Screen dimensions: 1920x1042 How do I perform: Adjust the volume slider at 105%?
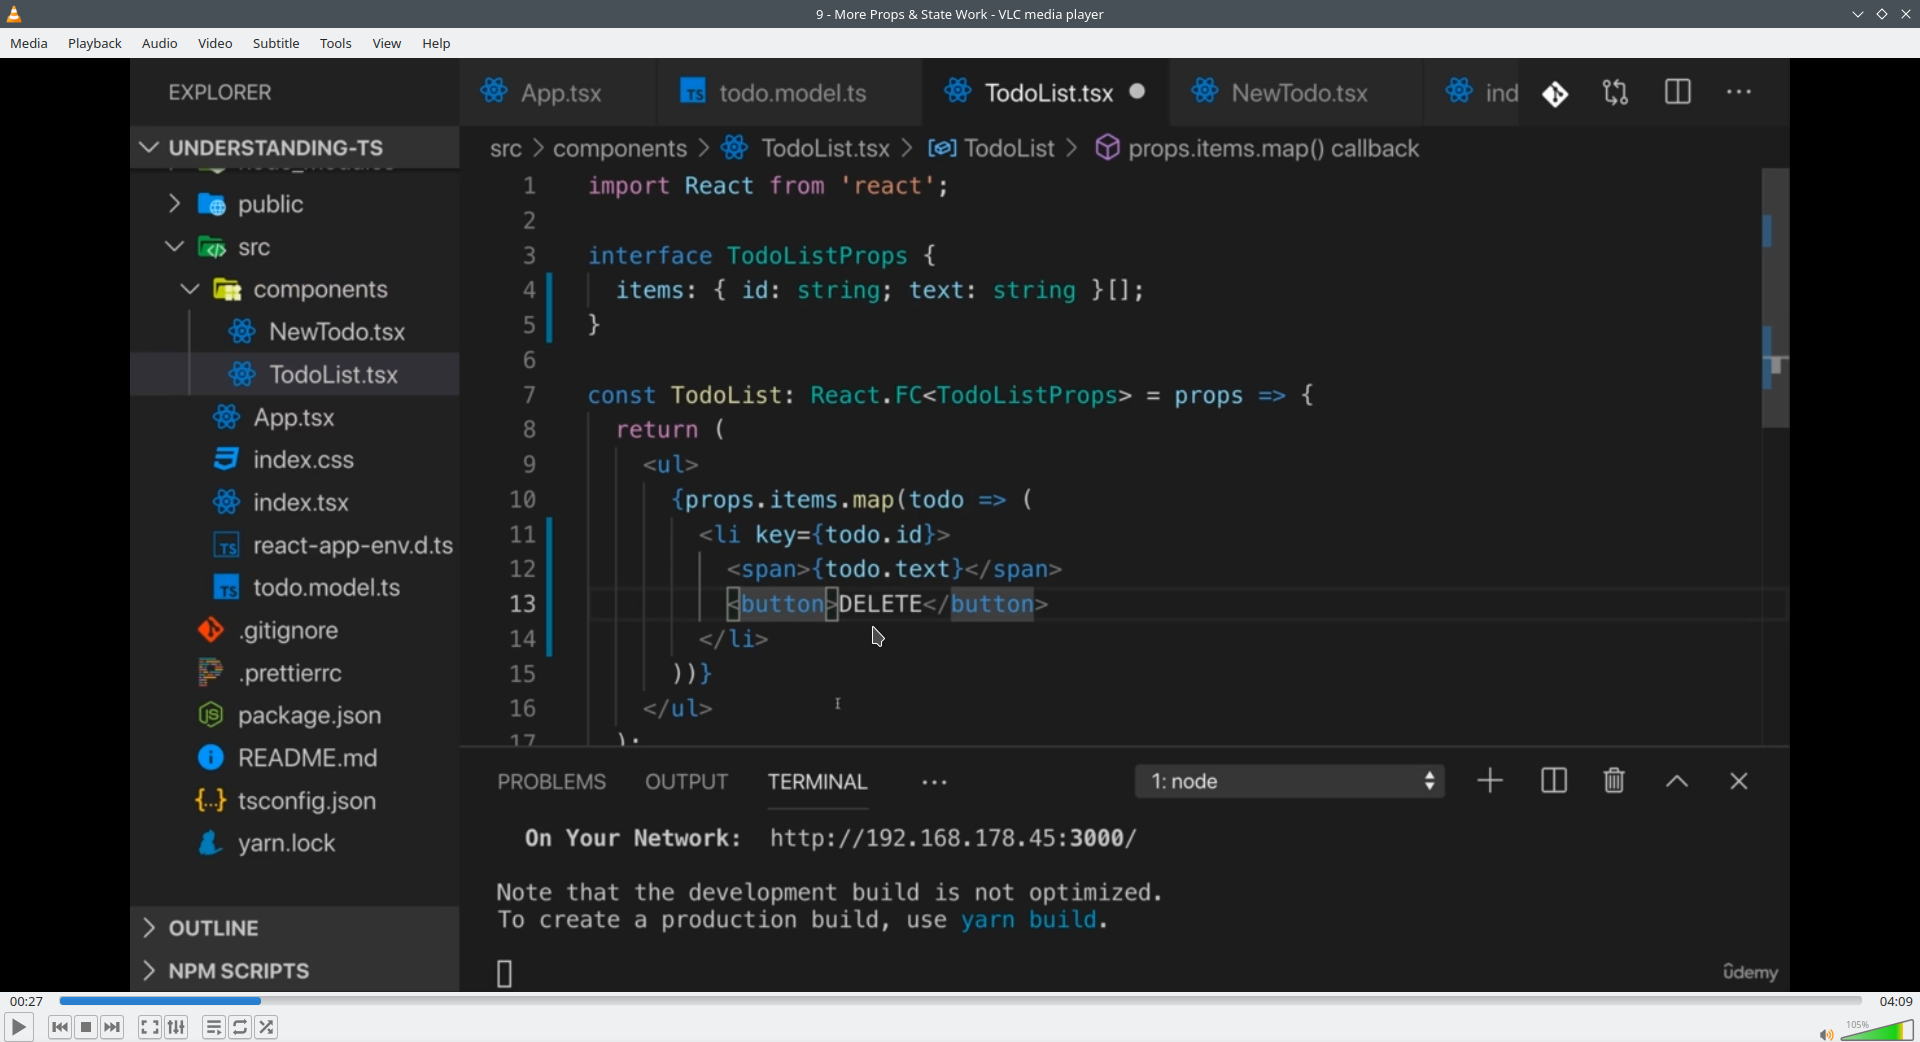pos(1877,1031)
